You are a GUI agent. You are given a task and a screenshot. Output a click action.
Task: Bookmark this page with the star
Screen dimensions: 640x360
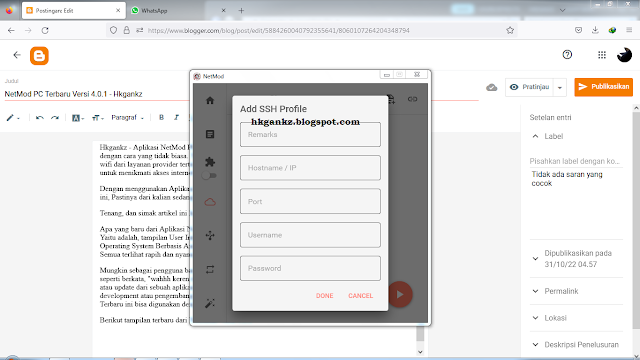pyautogui.click(x=510, y=30)
